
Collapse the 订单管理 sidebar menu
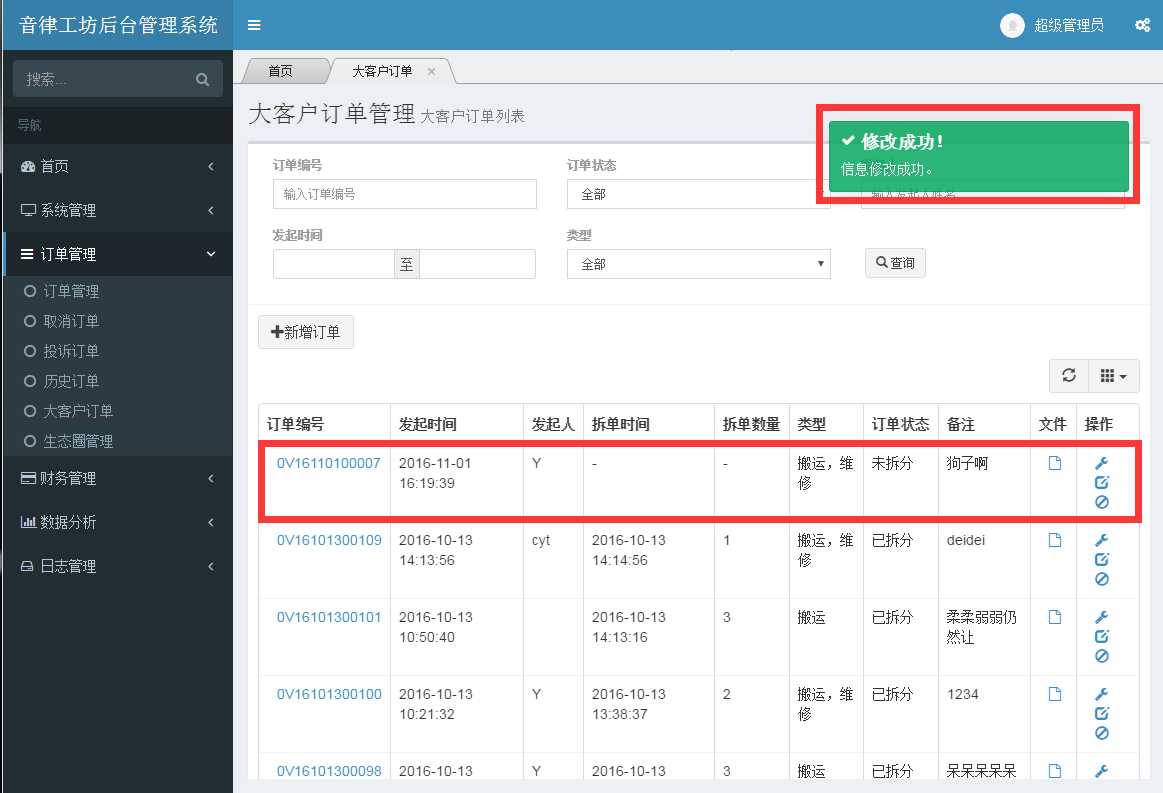pyautogui.click(x=118, y=254)
